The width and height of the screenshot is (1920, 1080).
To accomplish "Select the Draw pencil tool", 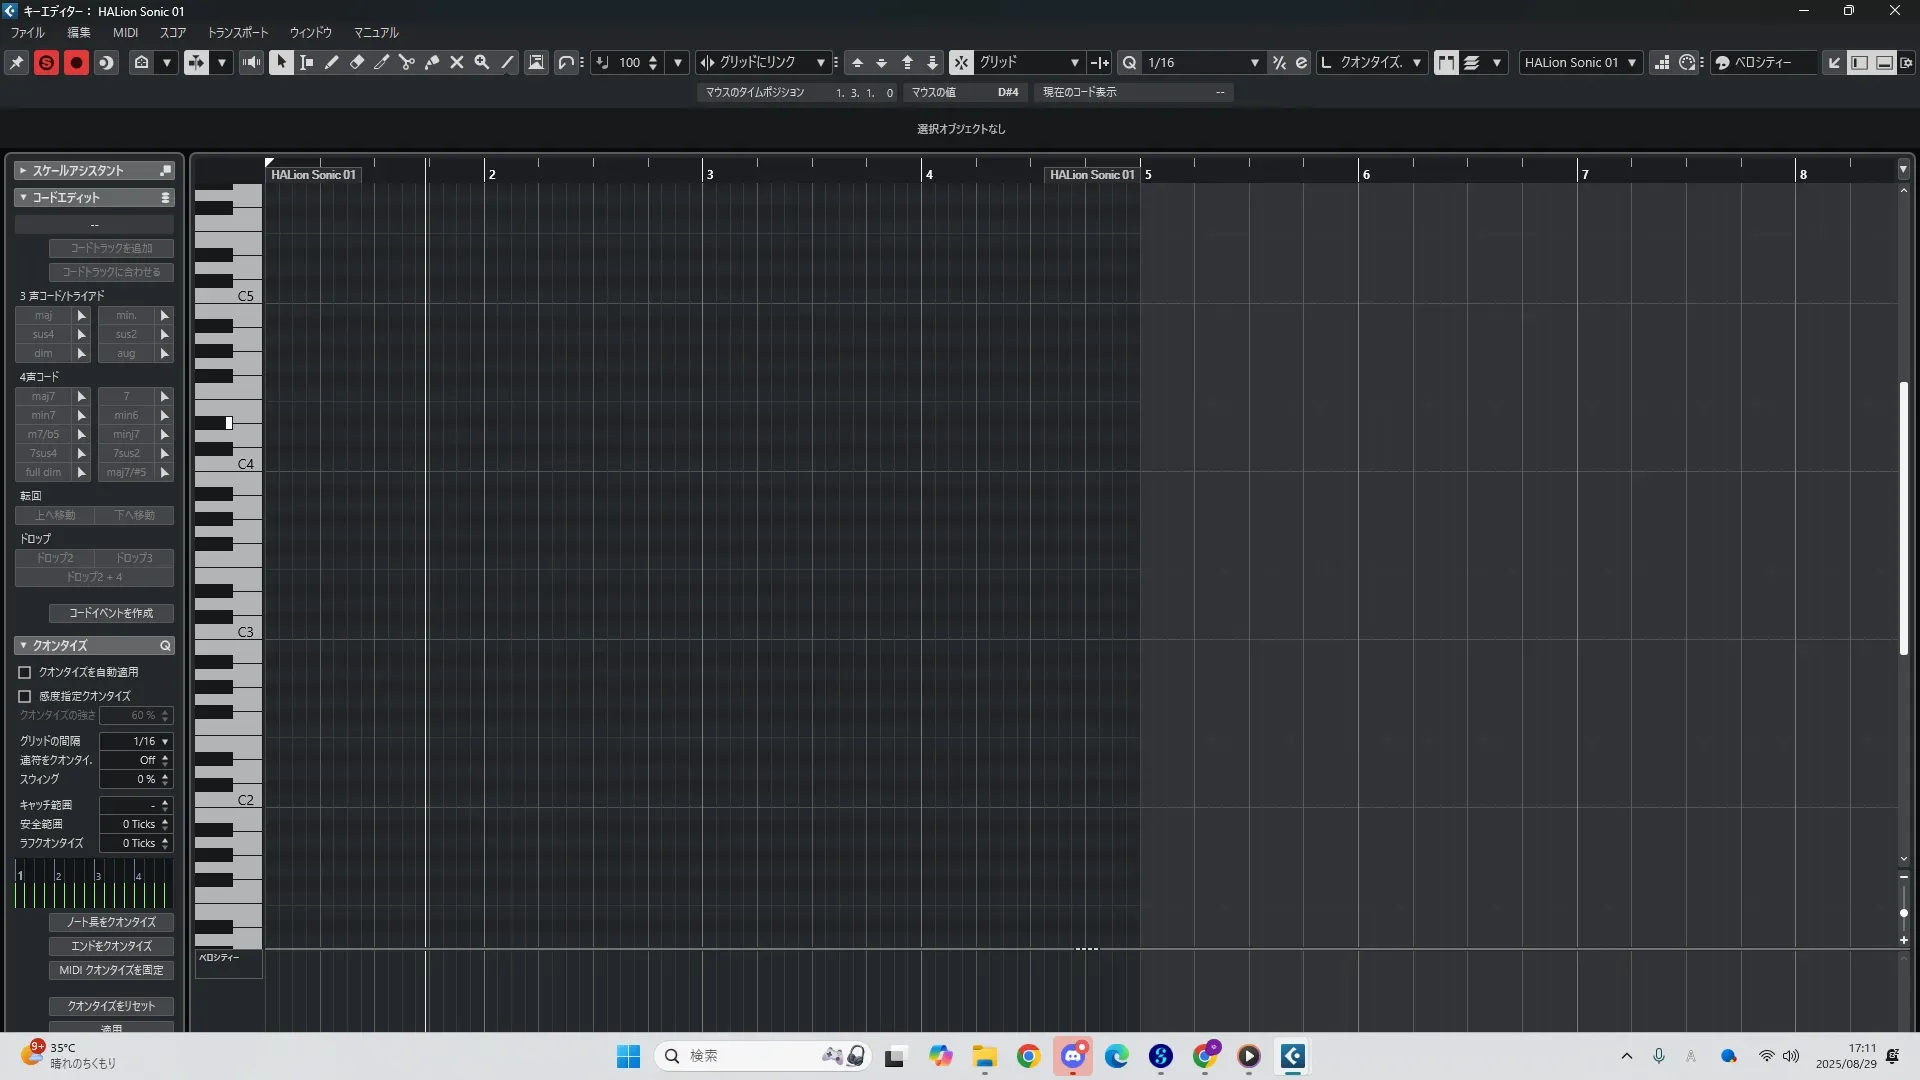I will 332,62.
